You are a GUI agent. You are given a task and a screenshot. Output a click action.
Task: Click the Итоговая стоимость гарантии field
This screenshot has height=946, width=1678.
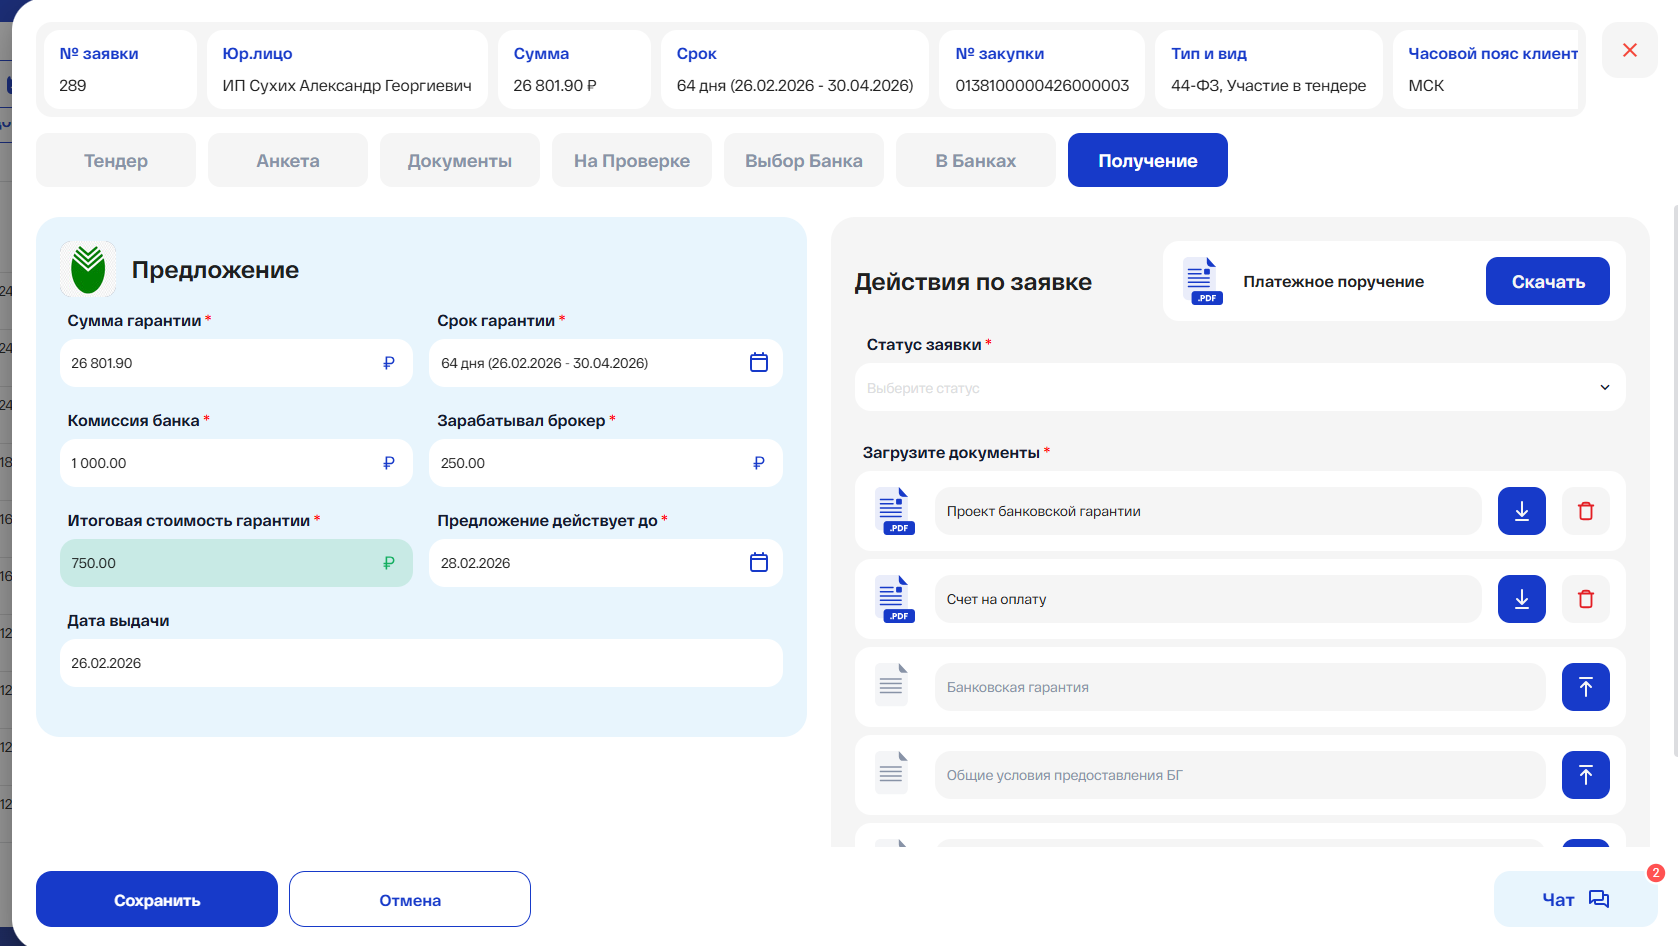click(236, 563)
